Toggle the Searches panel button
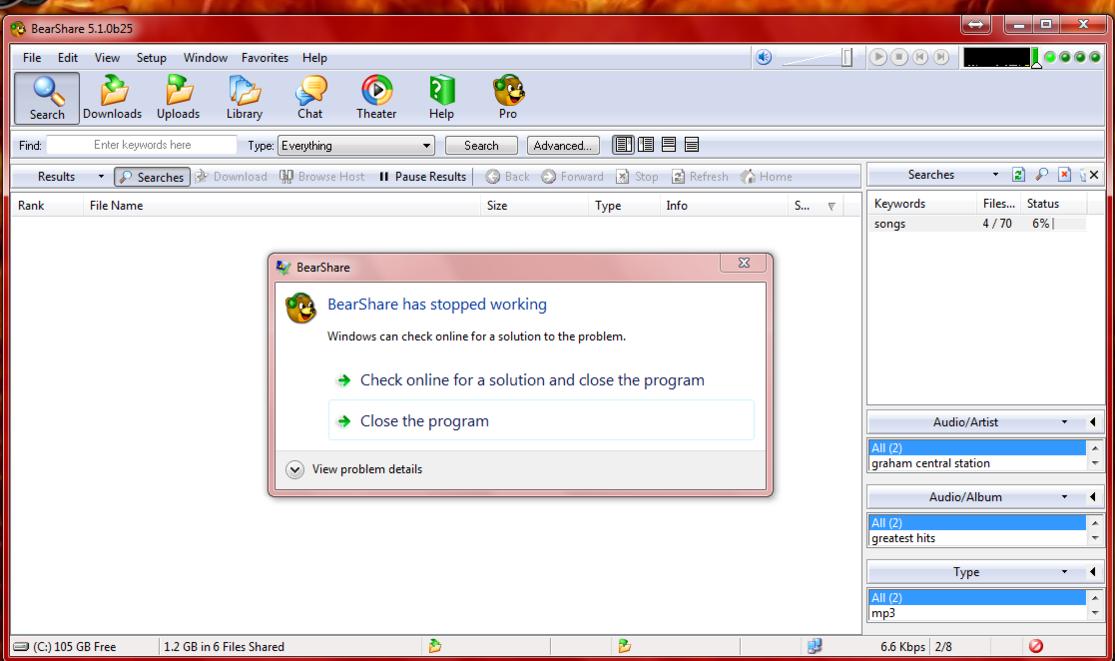 tap(151, 177)
